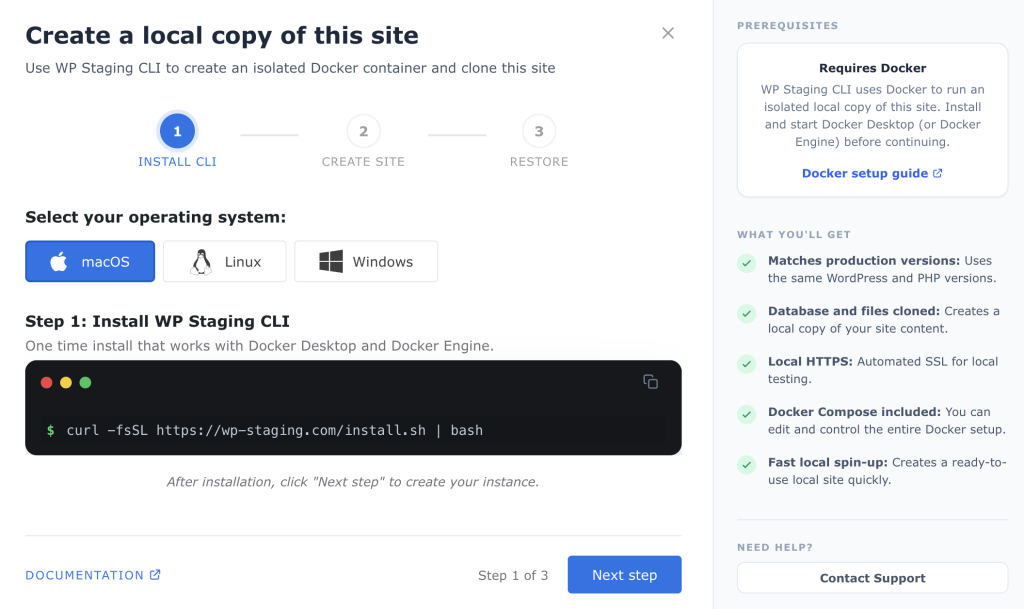
Task: Click the green checkmark beside Local HTTPS
Action: (x=746, y=362)
